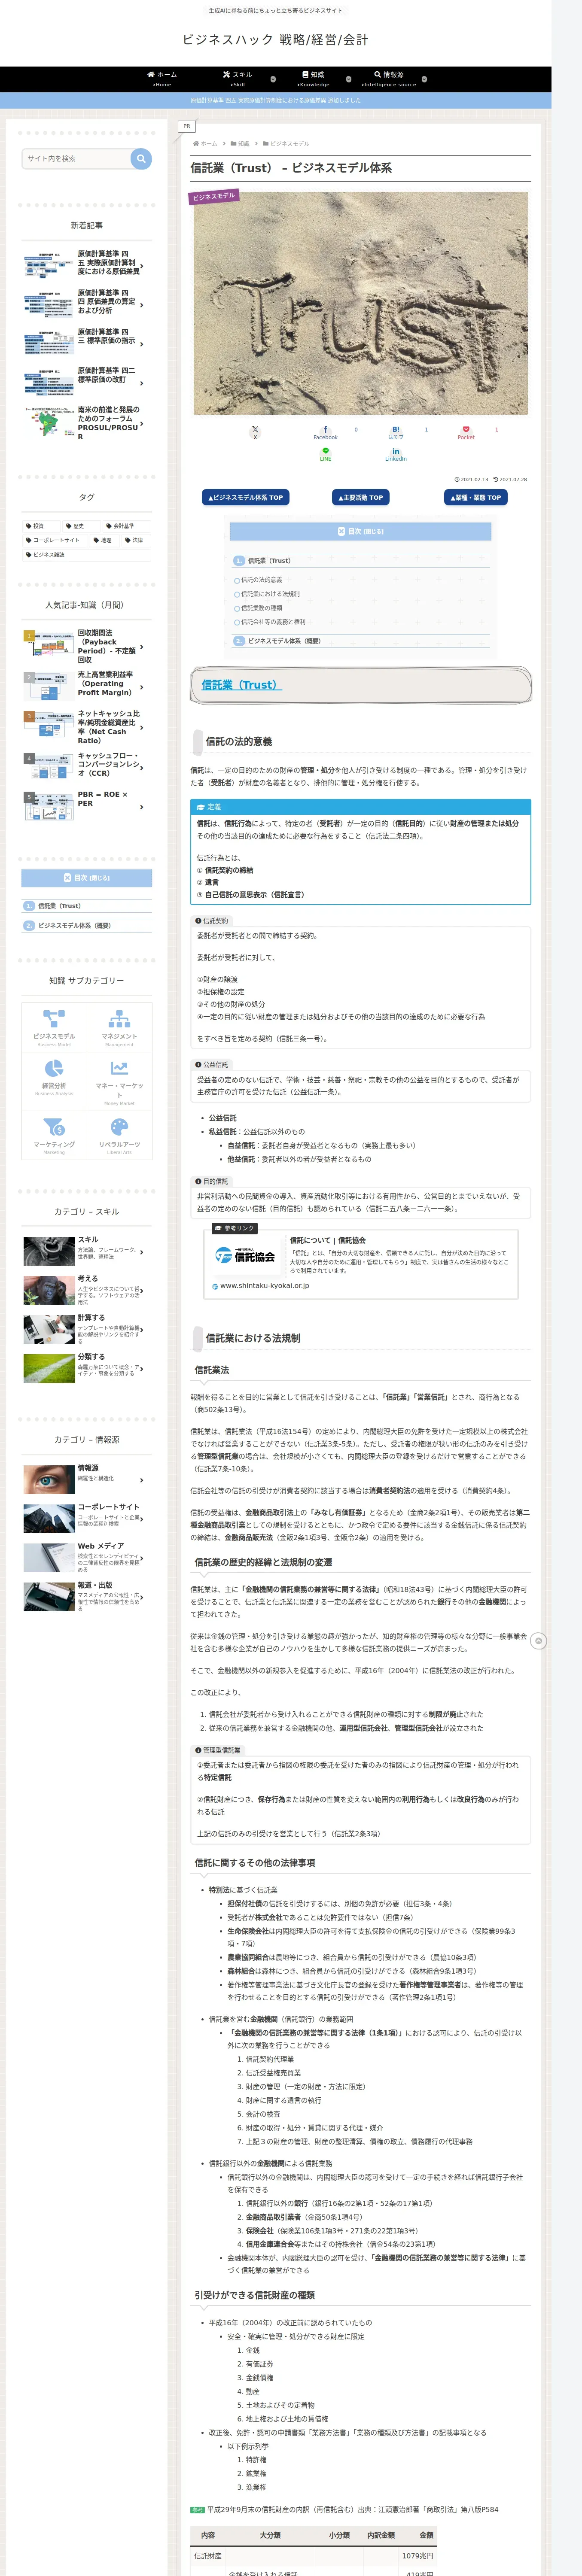Jump to 信託業における法規制 in contents
582x2576 pixels.
coord(270,594)
